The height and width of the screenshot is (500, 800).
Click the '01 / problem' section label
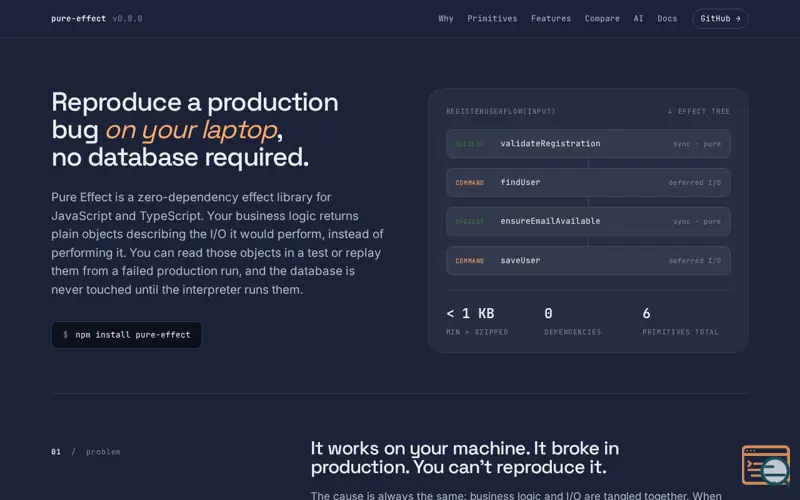coord(86,452)
